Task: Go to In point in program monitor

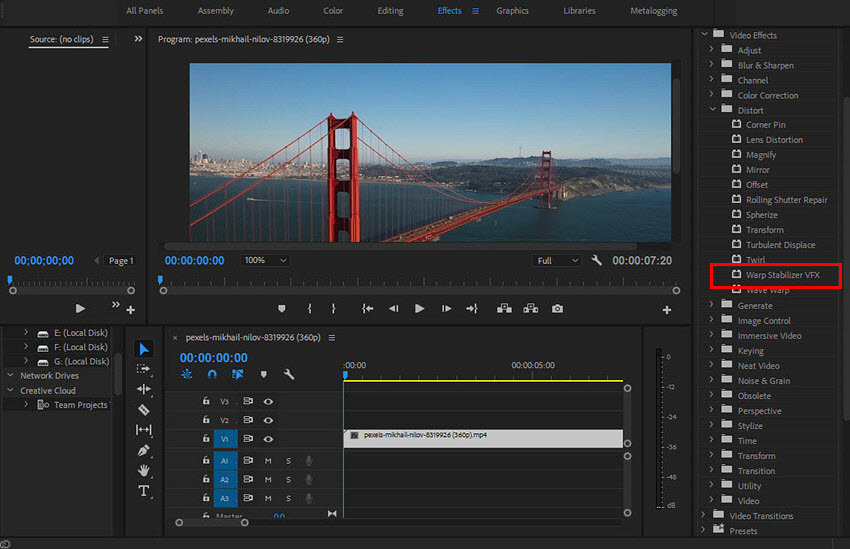Action: click(368, 308)
